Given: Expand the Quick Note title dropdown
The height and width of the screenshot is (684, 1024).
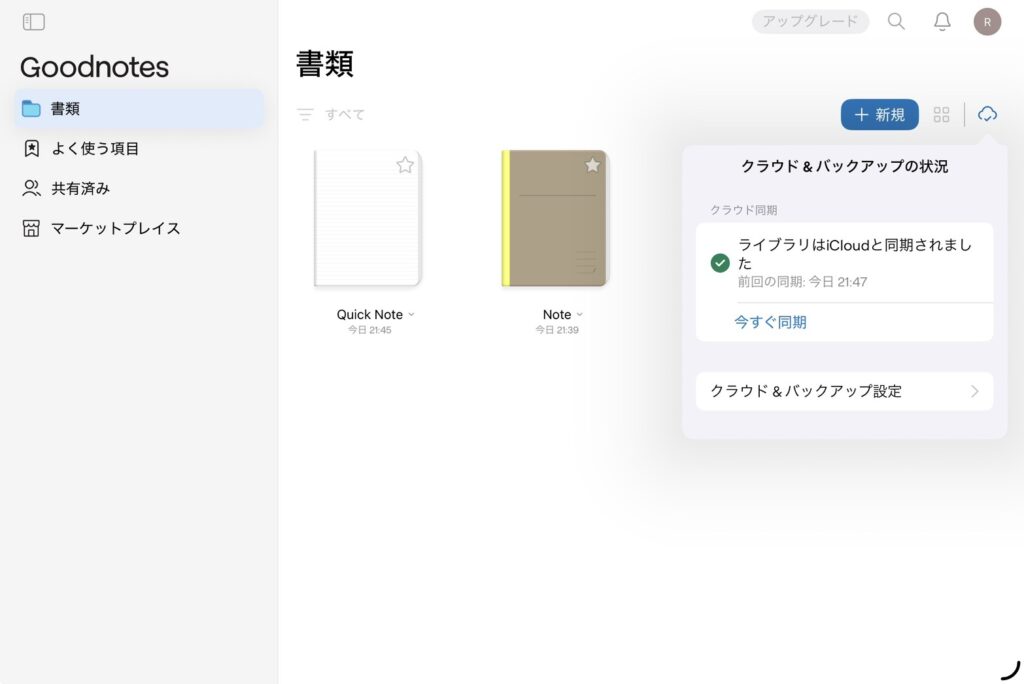Looking at the screenshot, I should click(411, 315).
